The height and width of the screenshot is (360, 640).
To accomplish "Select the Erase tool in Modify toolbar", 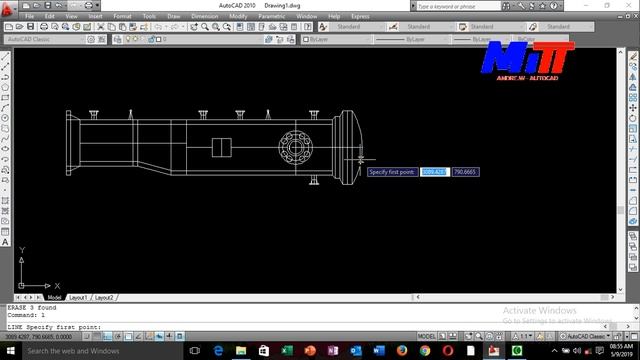I will tap(633, 56).
